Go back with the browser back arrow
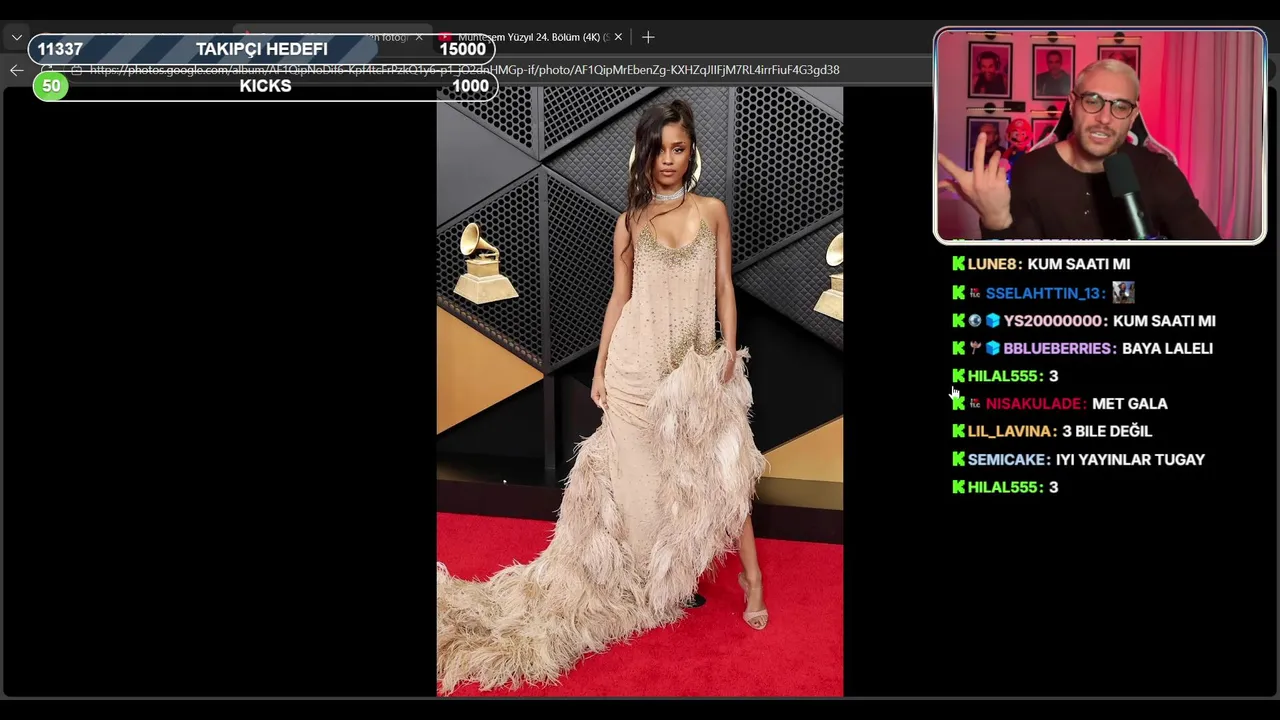Viewport: 1280px width, 720px height. pos(16,70)
